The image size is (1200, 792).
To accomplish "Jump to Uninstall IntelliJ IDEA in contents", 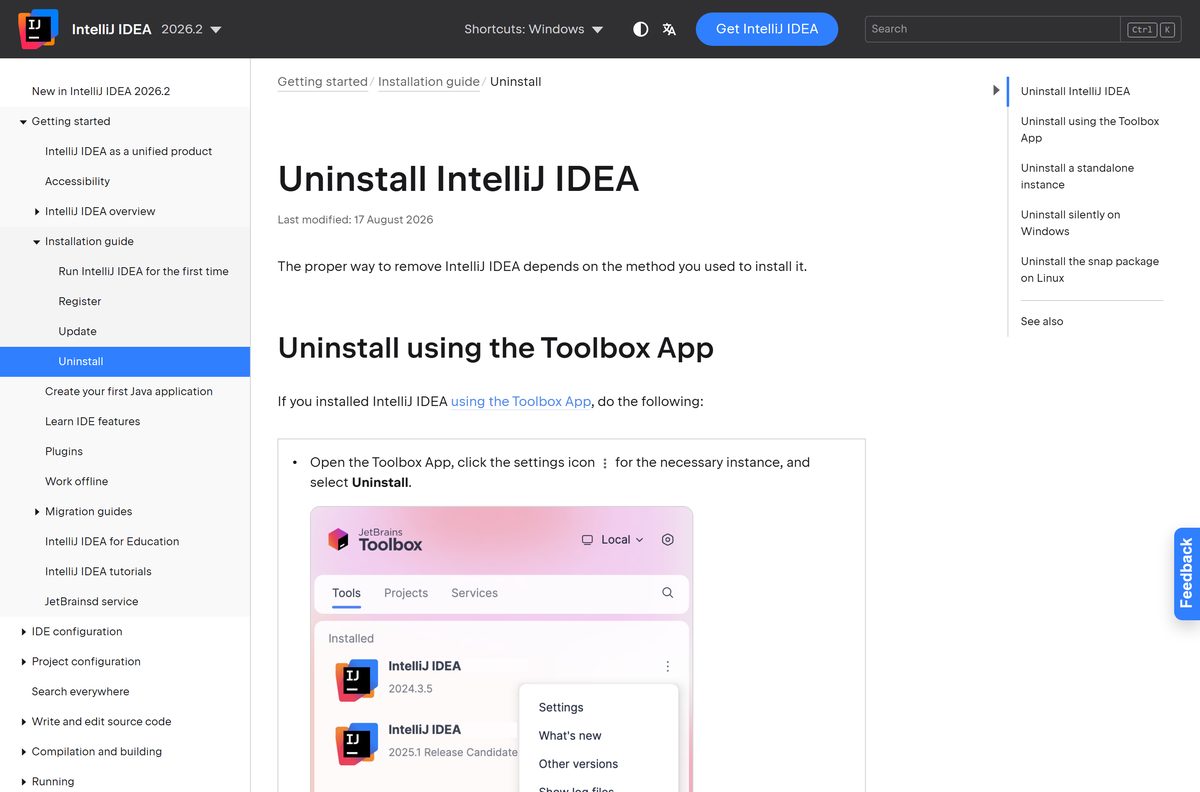I will [x=1075, y=91].
